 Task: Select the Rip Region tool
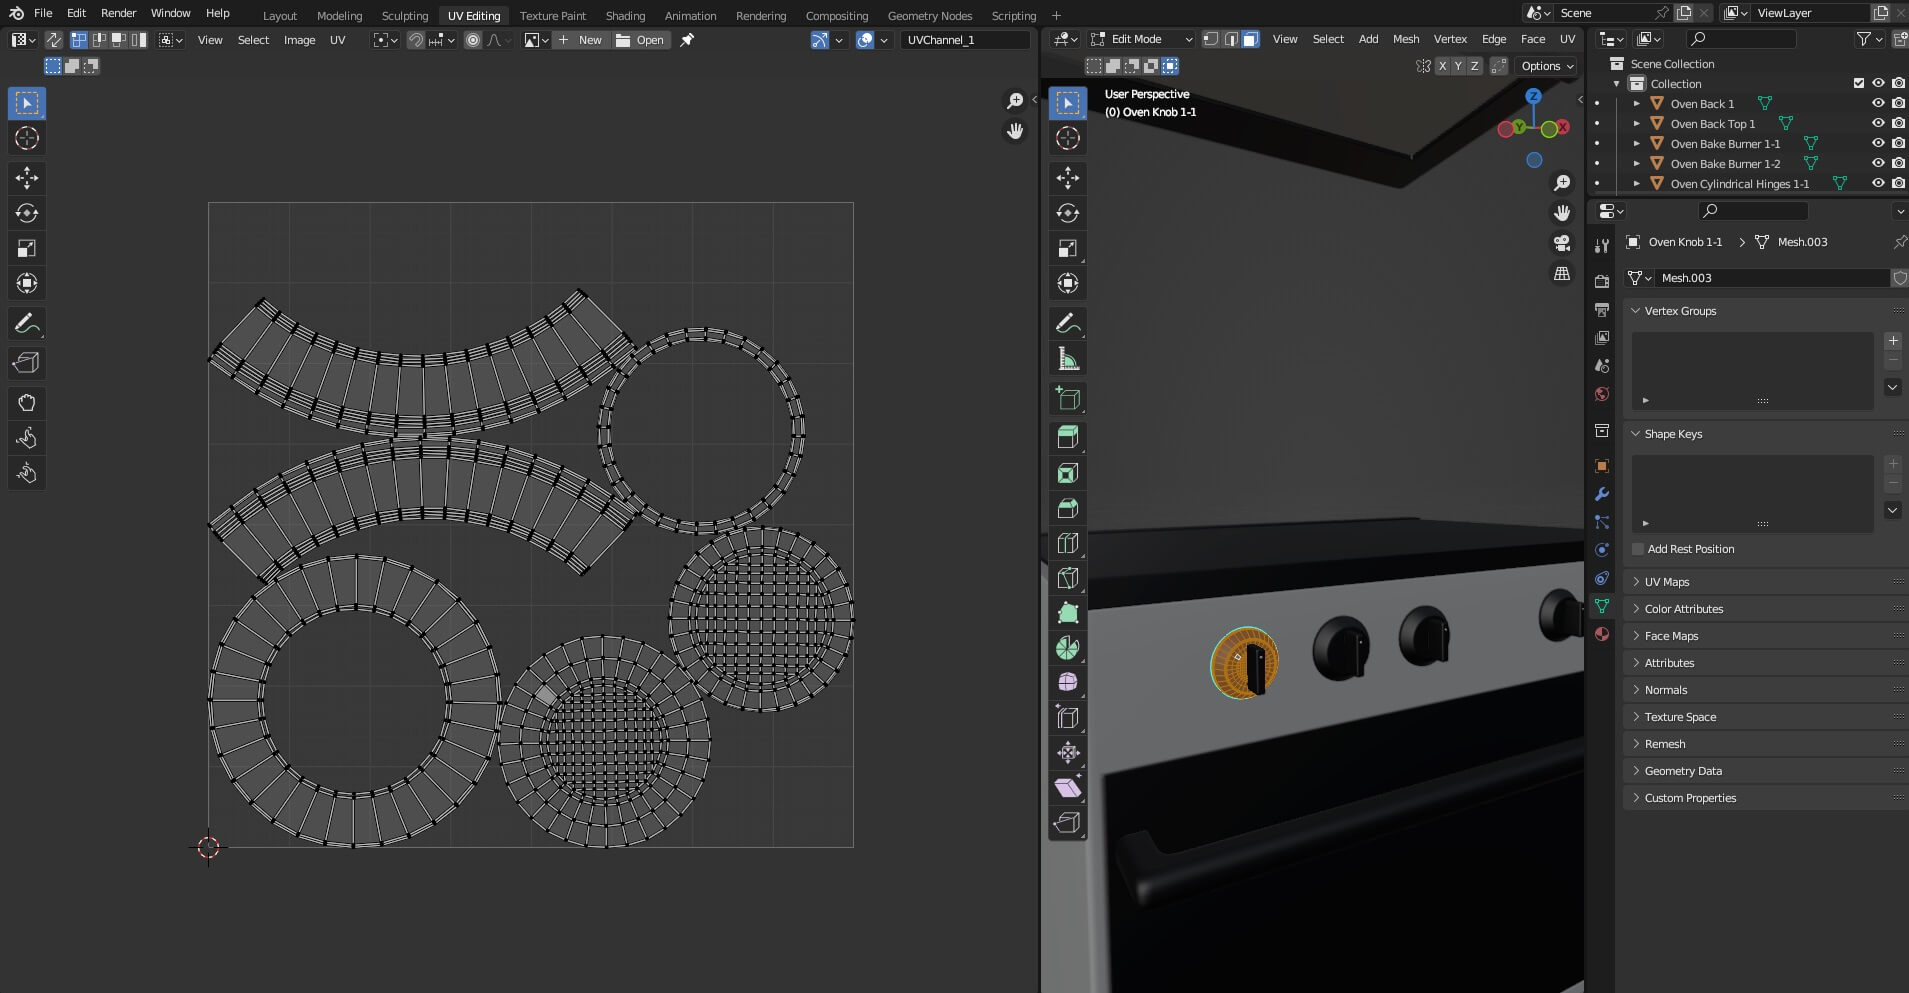coord(1068,822)
